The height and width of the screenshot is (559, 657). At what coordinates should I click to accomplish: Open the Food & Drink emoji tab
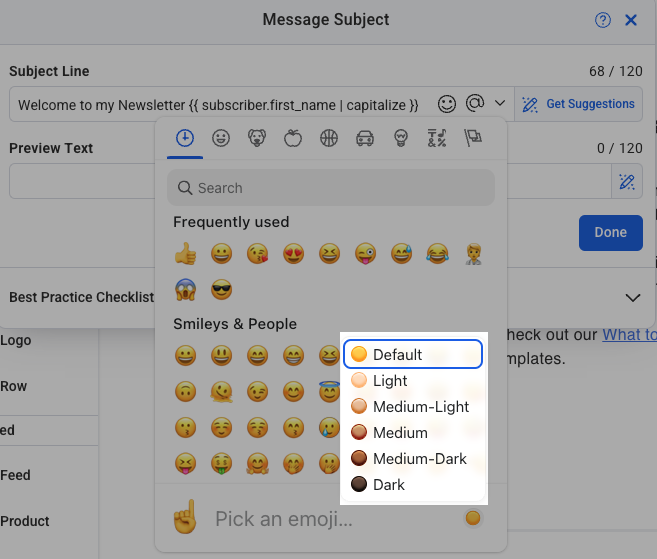tap(292, 138)
